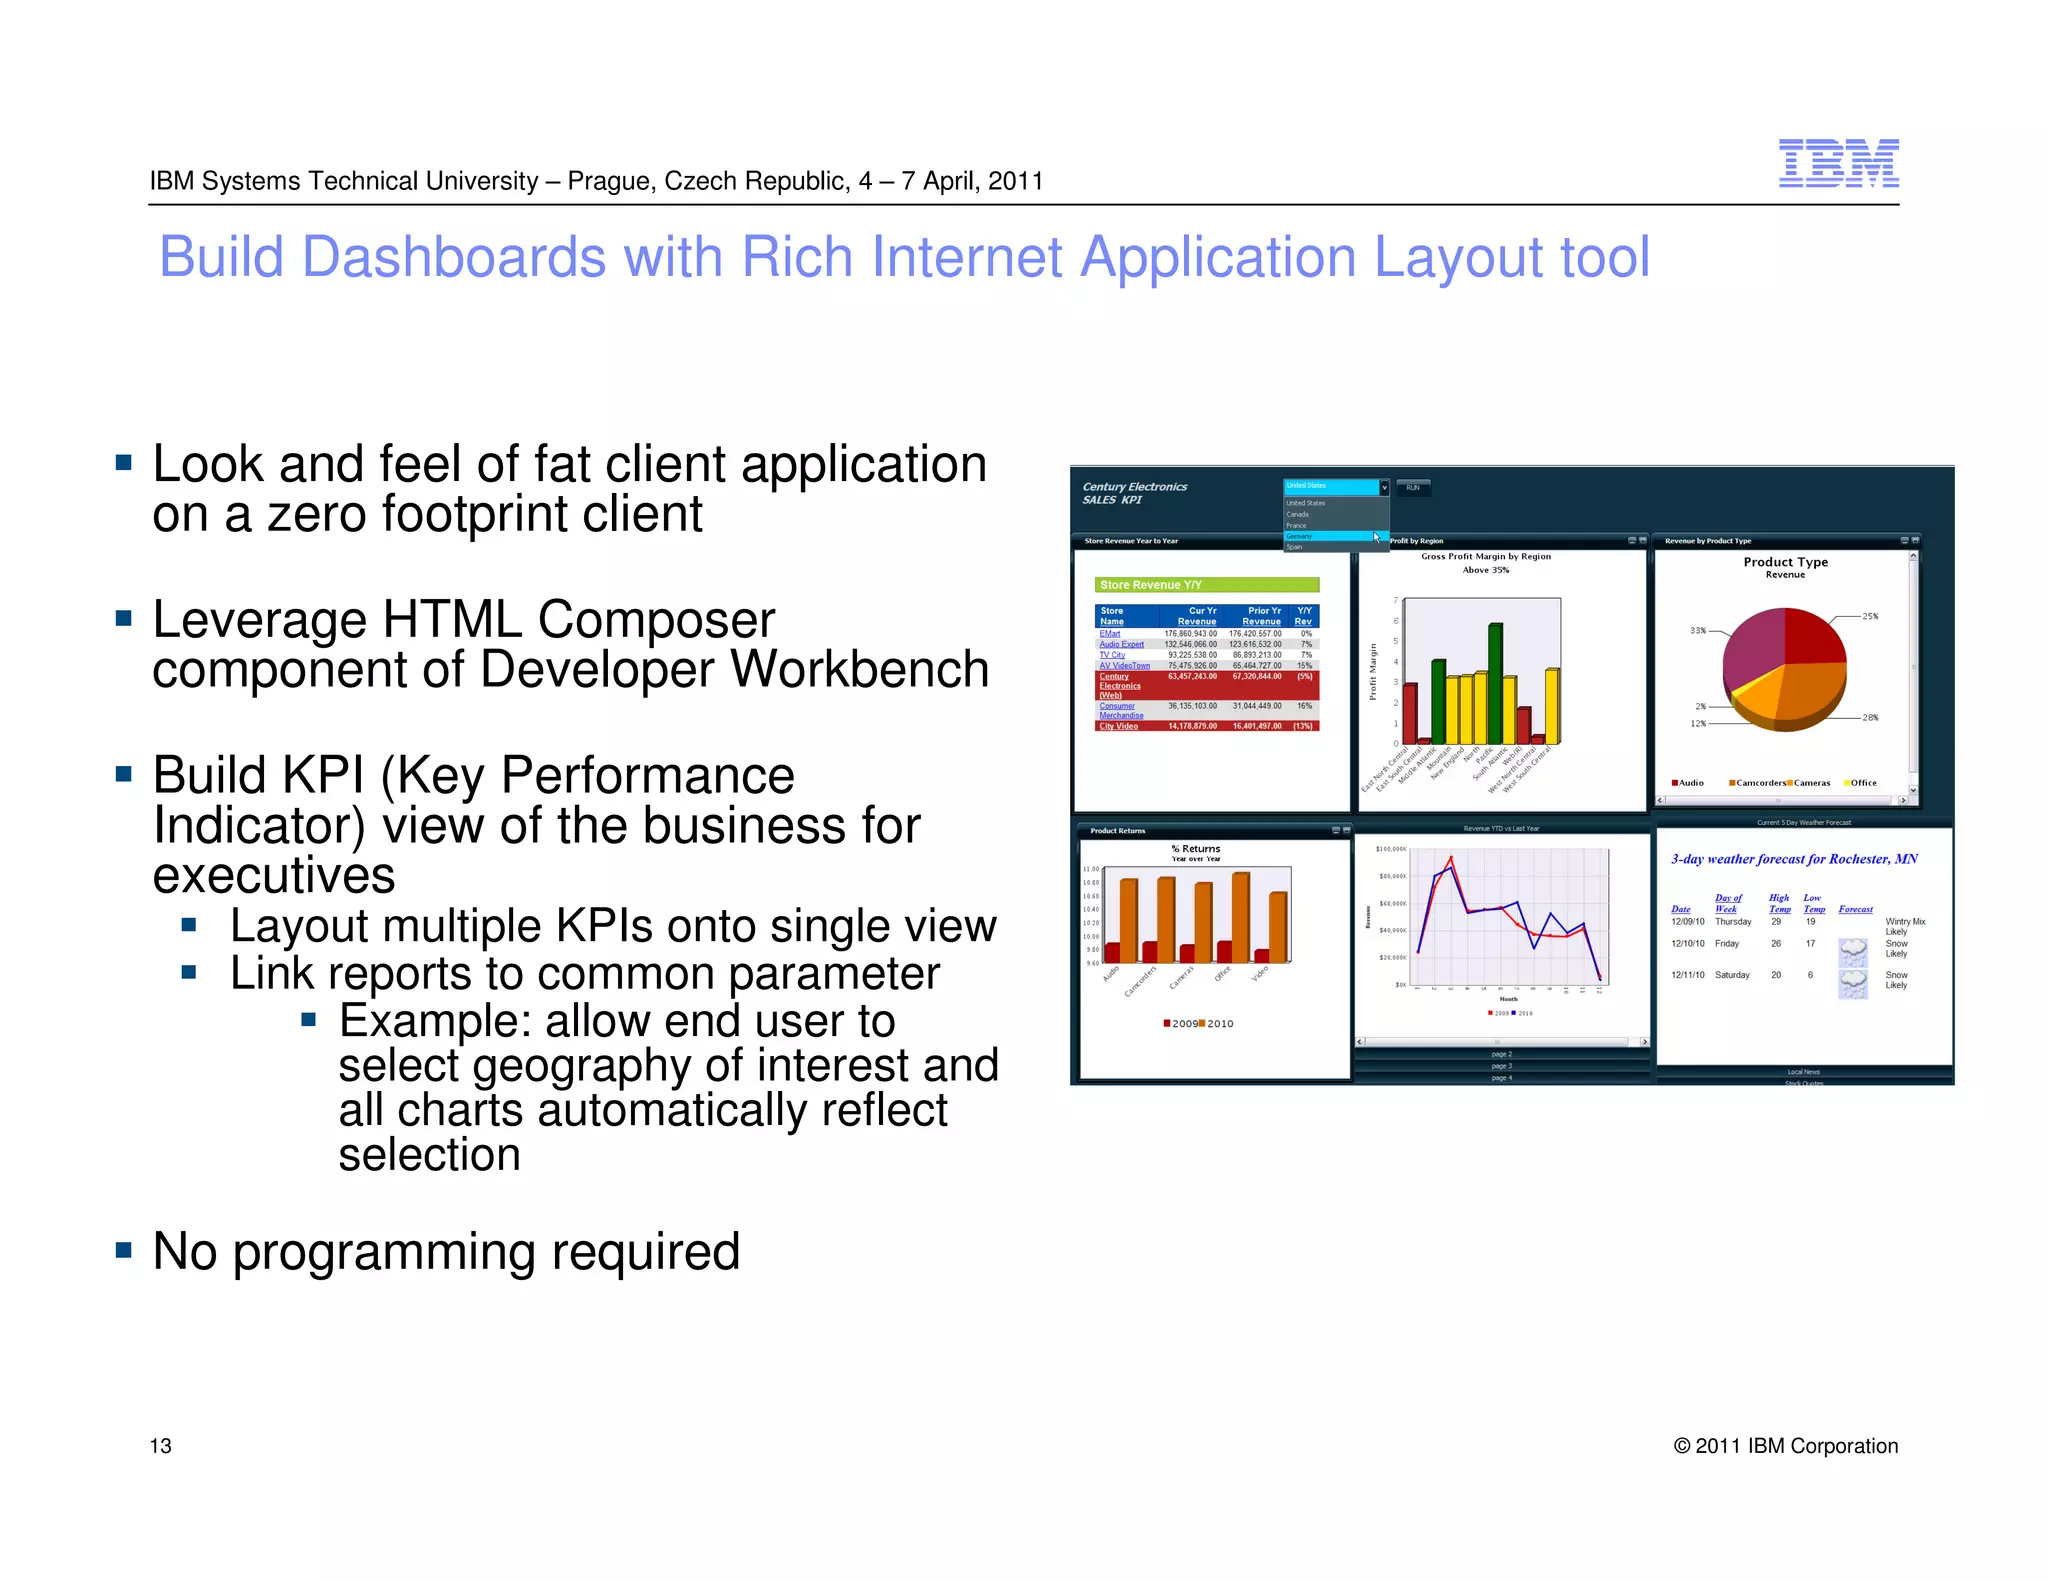This screenshot has height=1582, width=2048.
Task: Maximize the Profit by Region panel
Action: coord(1643,541)
